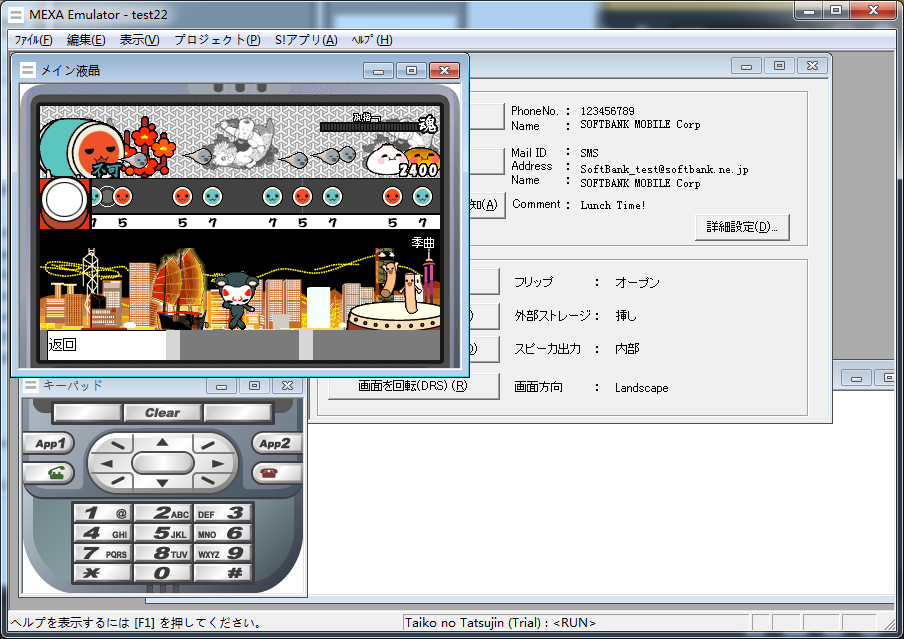The image size is (904, 639).
Task: Click the SoftBank_test@softbank.ne.jp address
Action: (664, 169)
